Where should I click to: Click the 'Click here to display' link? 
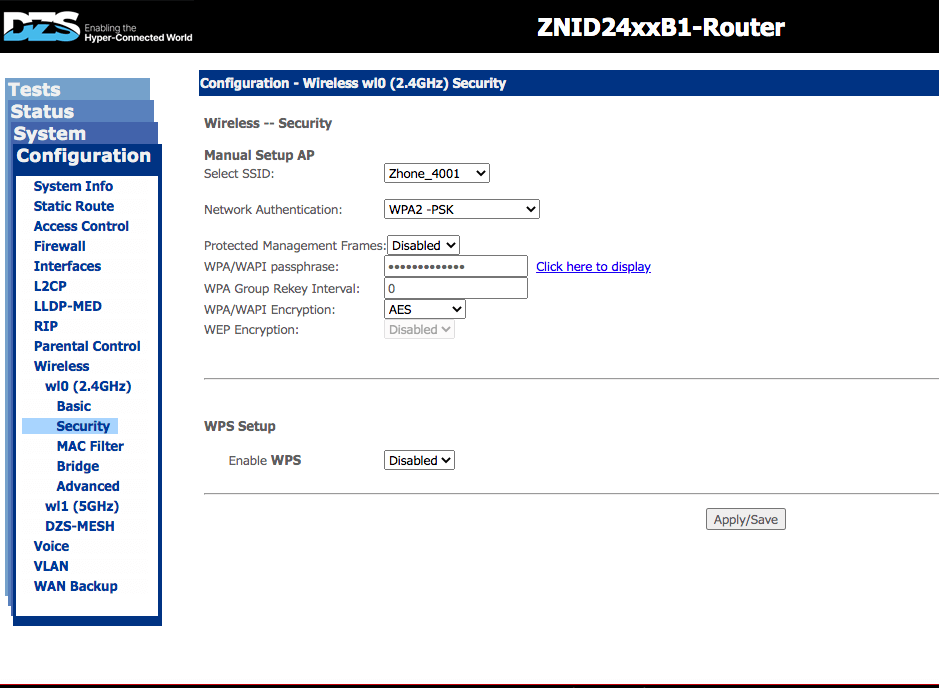[x=593, y=267]
